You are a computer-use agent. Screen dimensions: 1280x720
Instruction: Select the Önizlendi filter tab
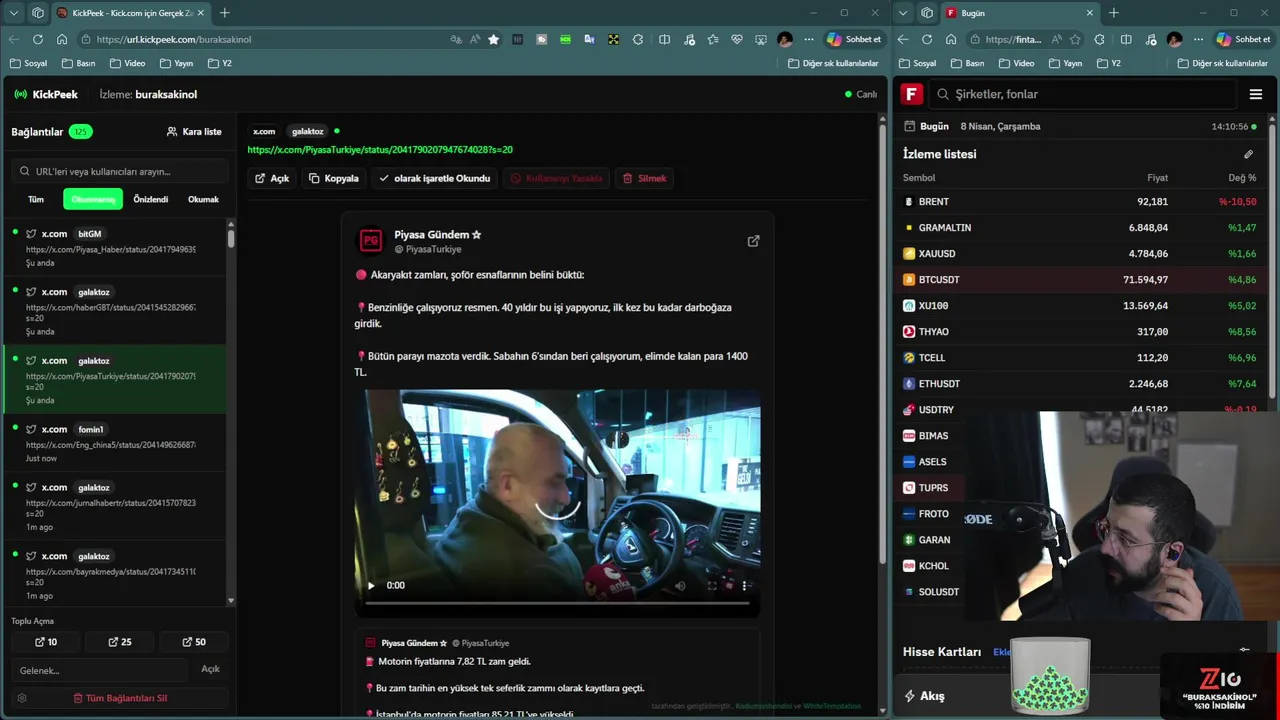click(x=151, y=199)
